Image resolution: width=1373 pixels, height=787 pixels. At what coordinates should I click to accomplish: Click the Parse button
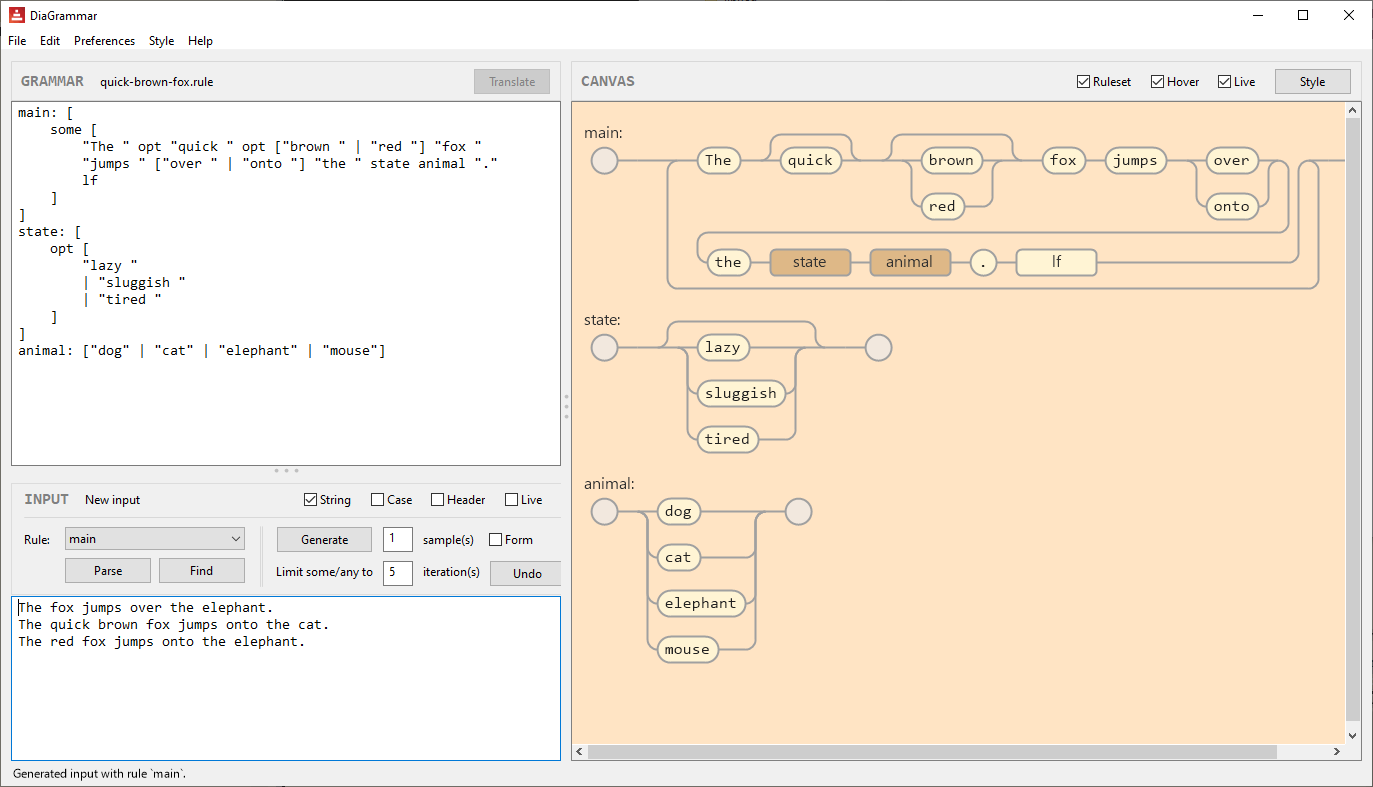(107, 570)
